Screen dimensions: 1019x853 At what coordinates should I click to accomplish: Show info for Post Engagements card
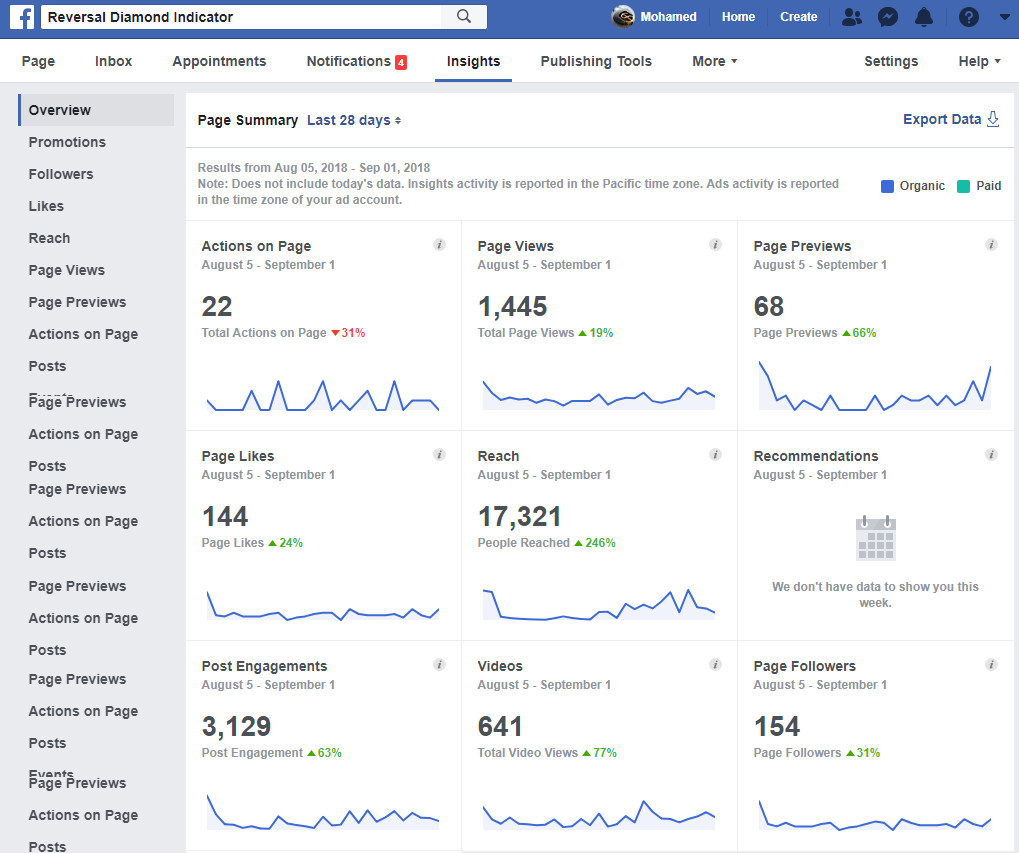(439, 665)
